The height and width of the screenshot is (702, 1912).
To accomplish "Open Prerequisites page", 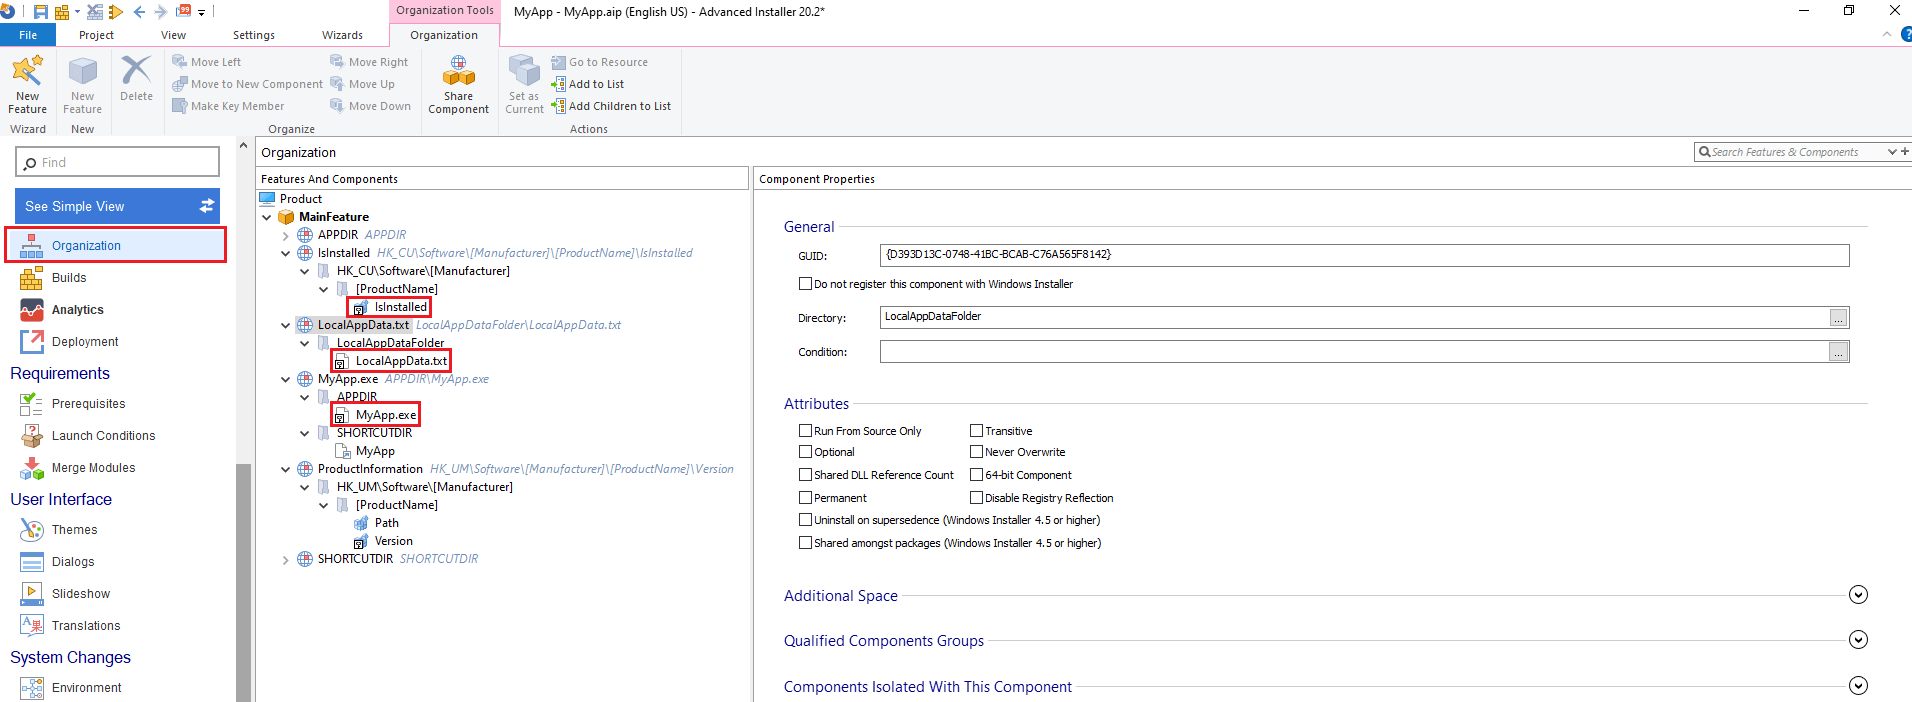I will click(88, 404).
